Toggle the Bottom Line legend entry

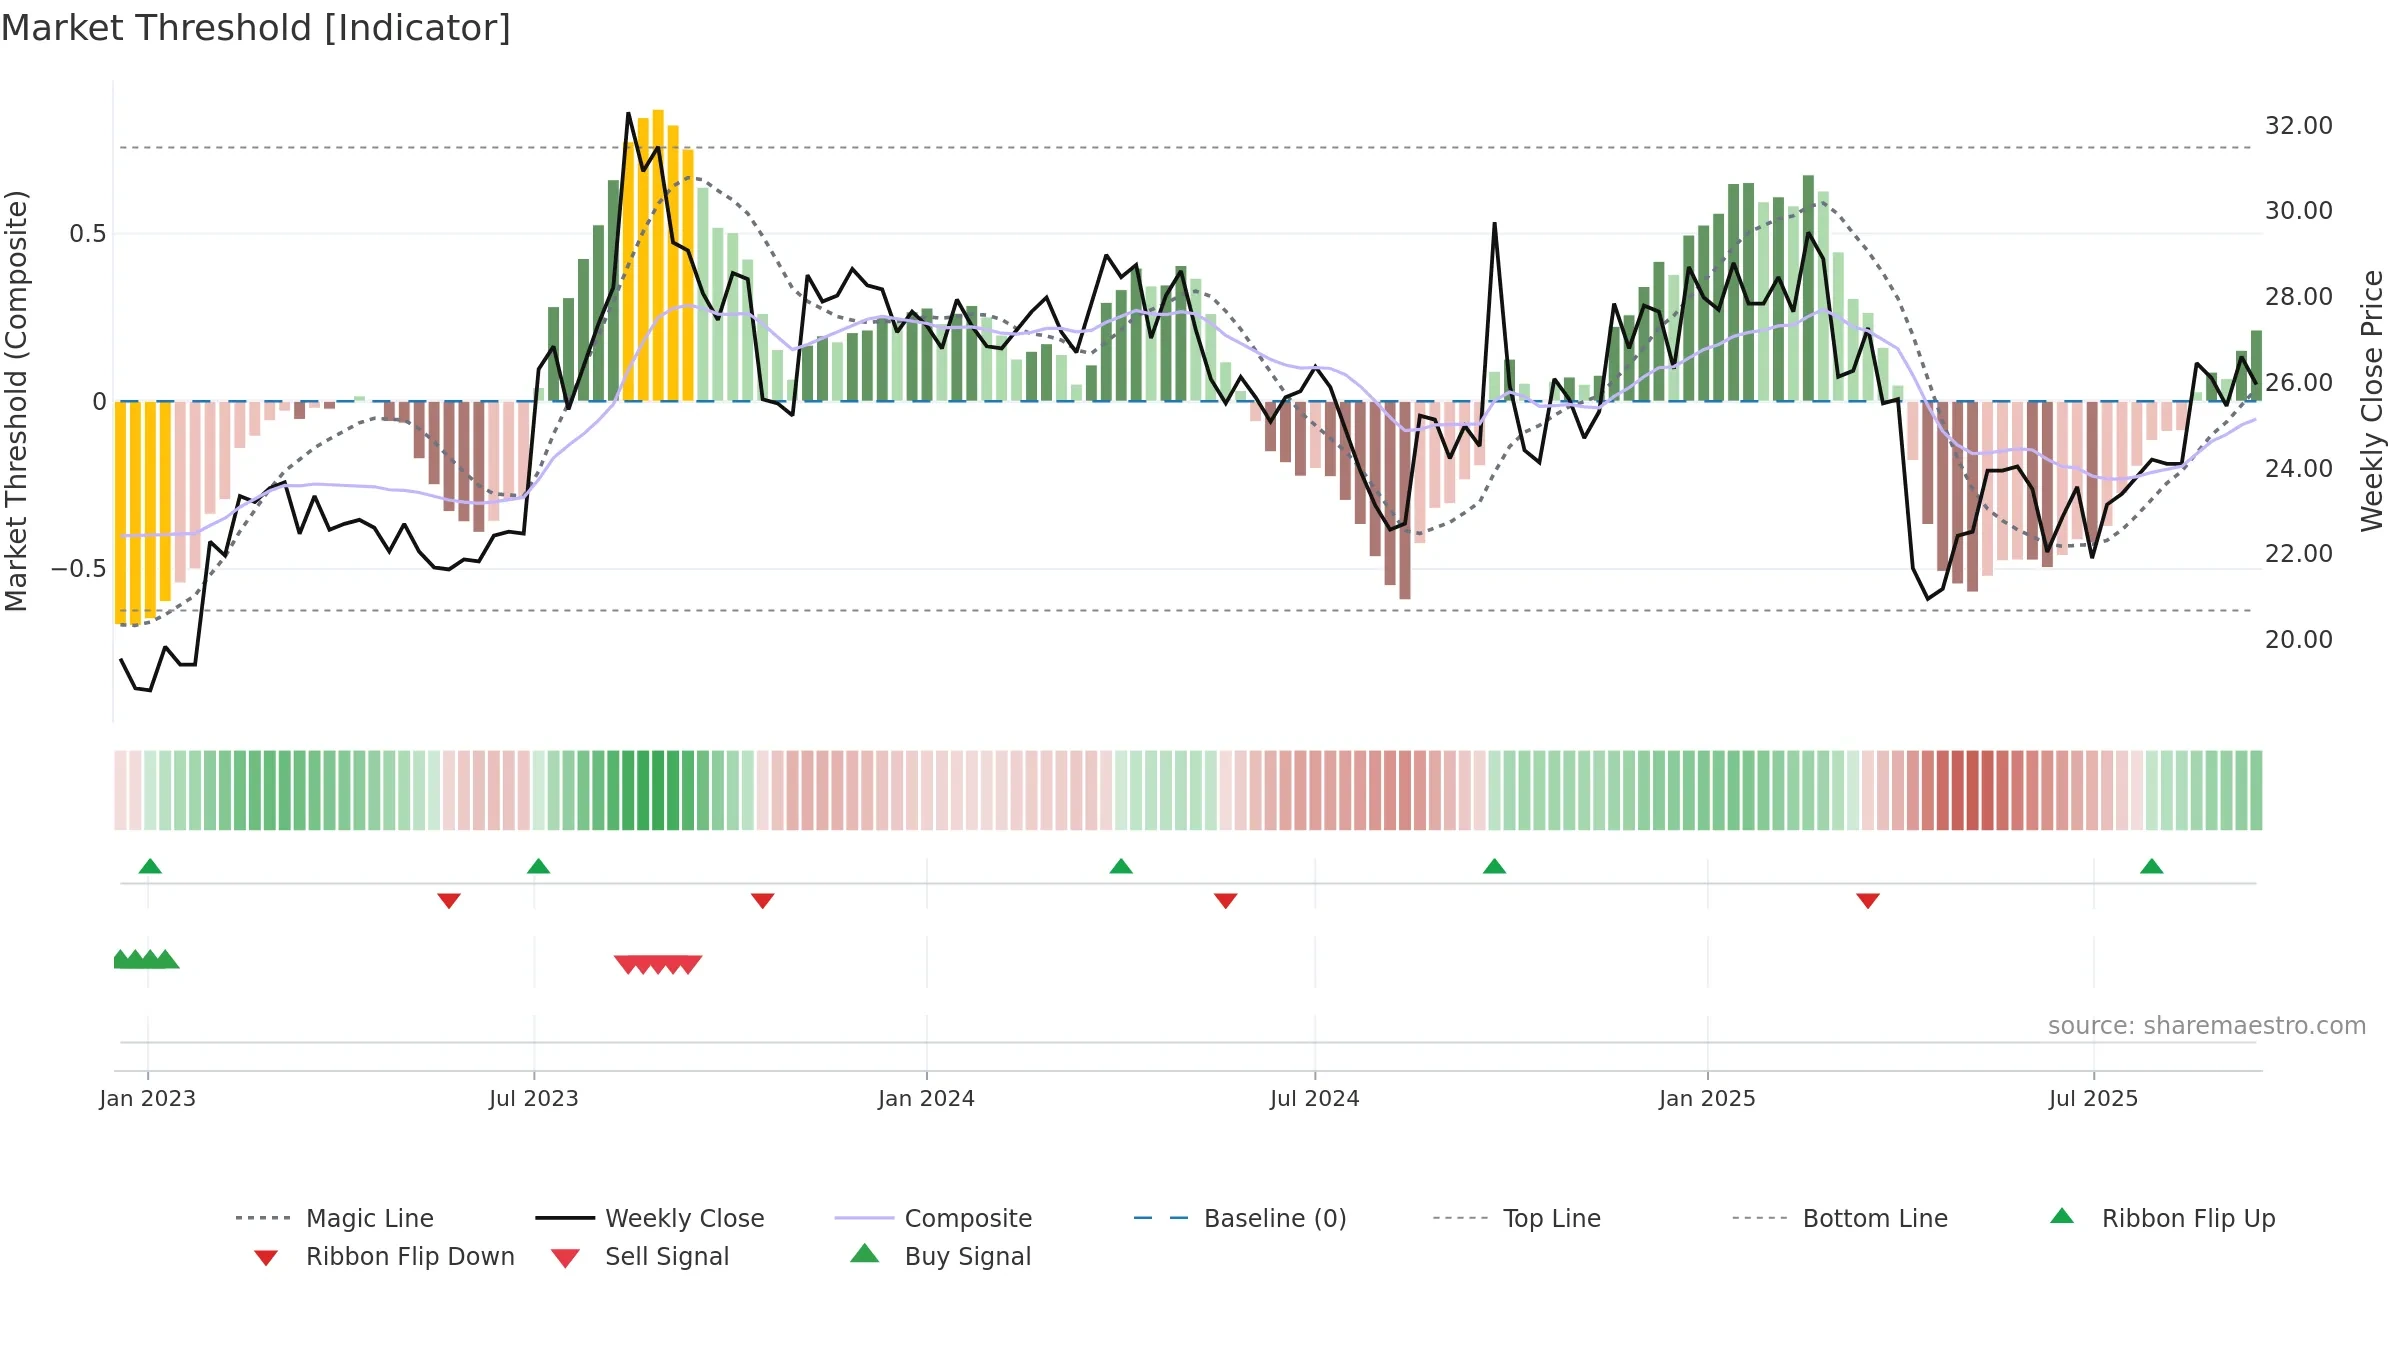(1840, 1218)
